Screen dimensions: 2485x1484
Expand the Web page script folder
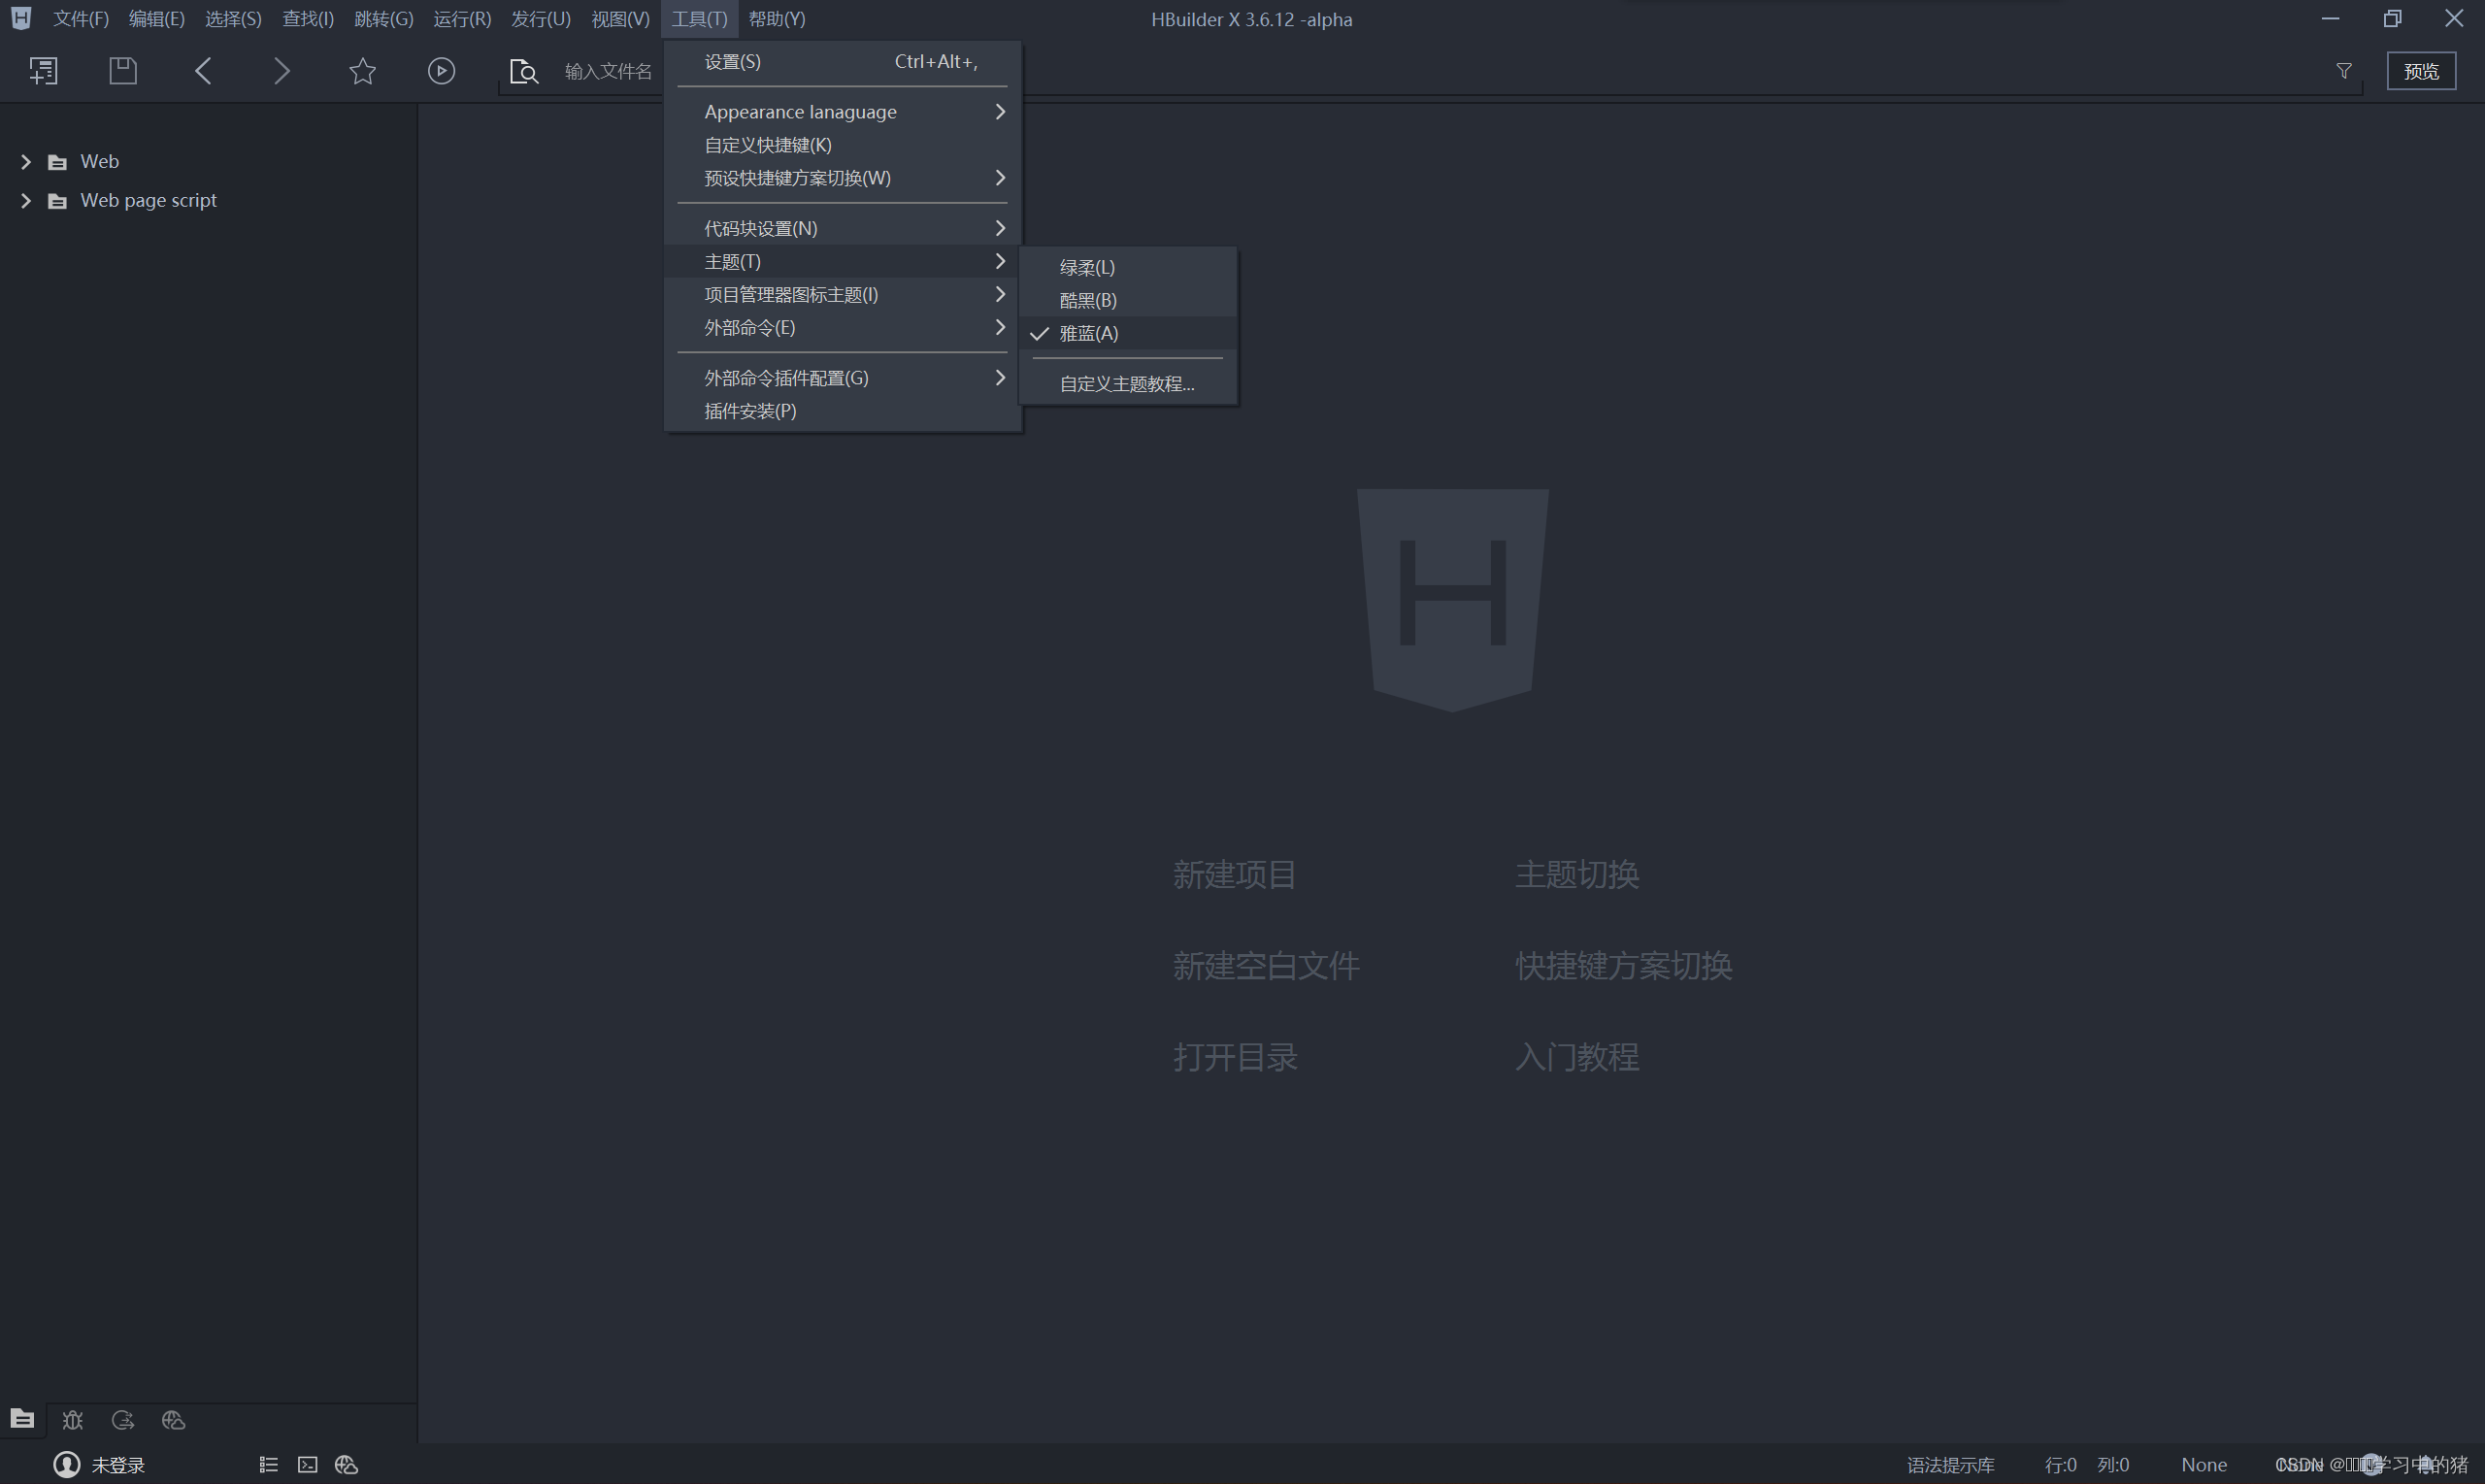tap(26, 201)
